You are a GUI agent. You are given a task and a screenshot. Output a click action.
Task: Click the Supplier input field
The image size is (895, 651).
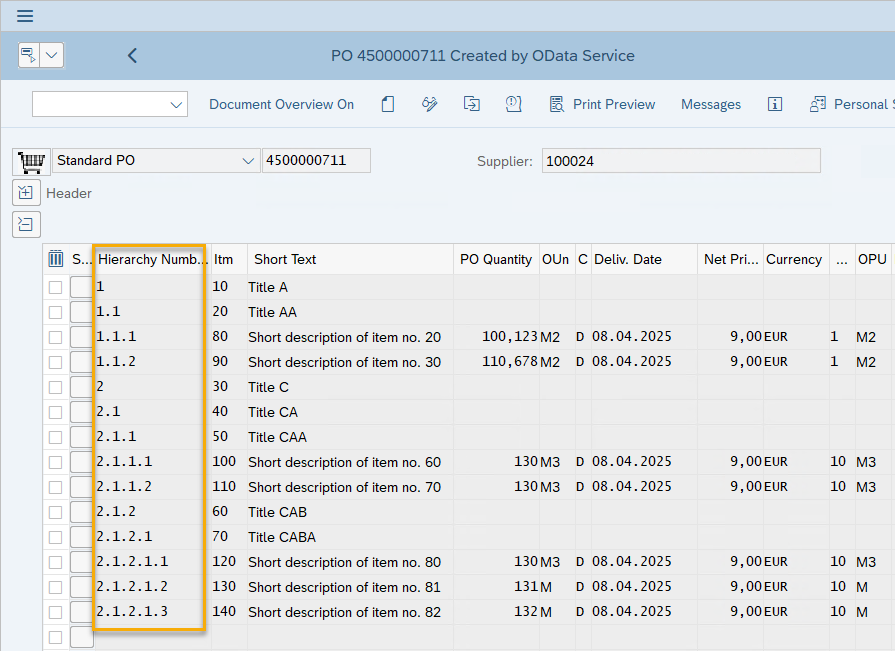(x=680, y=161)
